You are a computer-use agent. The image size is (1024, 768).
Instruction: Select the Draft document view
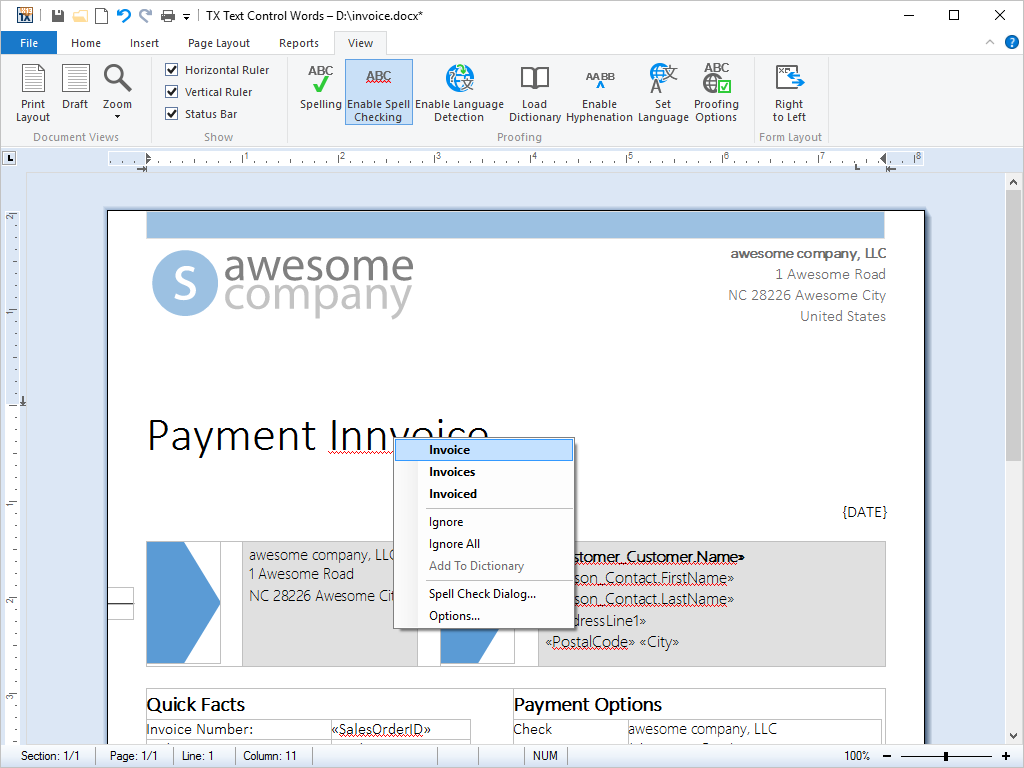tap(75, 88)
